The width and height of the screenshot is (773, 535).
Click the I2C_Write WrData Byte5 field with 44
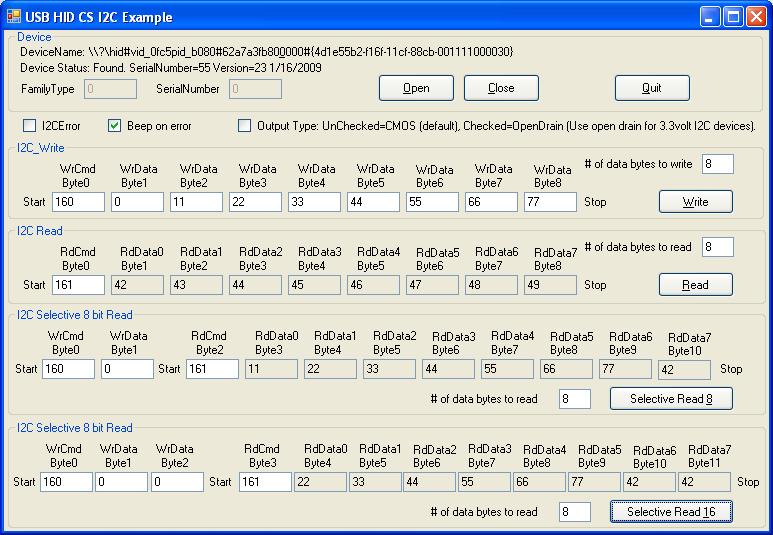click(x=373, y=202)
